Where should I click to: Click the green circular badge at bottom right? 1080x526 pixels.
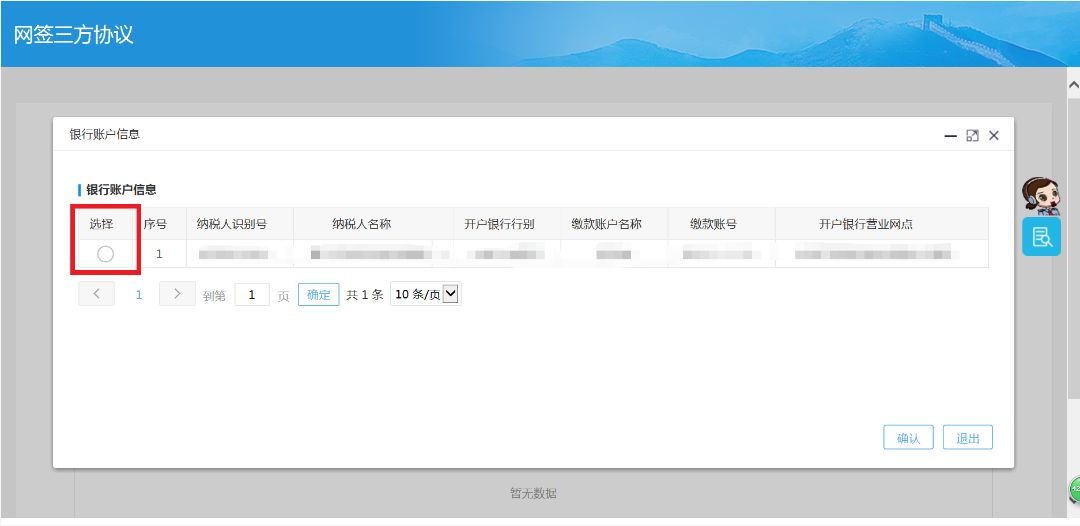pos(1075,490)
